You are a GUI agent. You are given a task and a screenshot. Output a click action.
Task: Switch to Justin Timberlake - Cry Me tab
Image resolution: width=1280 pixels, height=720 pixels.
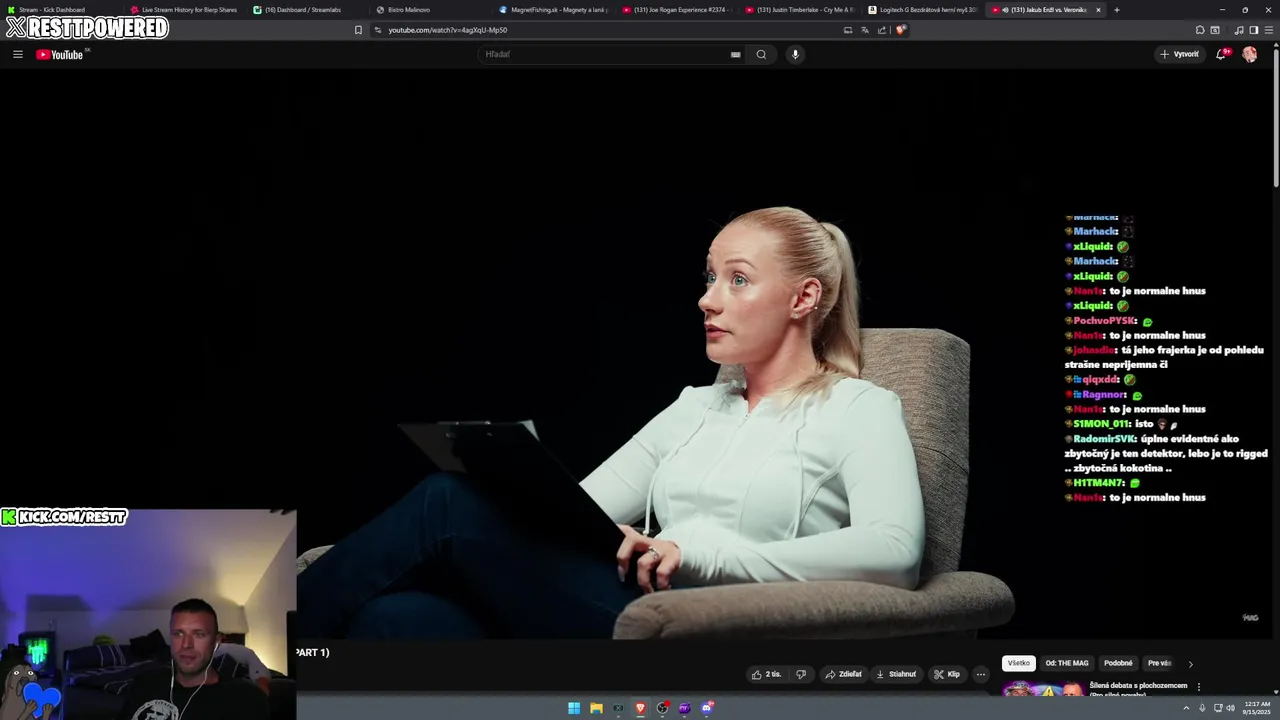(799, 10)
